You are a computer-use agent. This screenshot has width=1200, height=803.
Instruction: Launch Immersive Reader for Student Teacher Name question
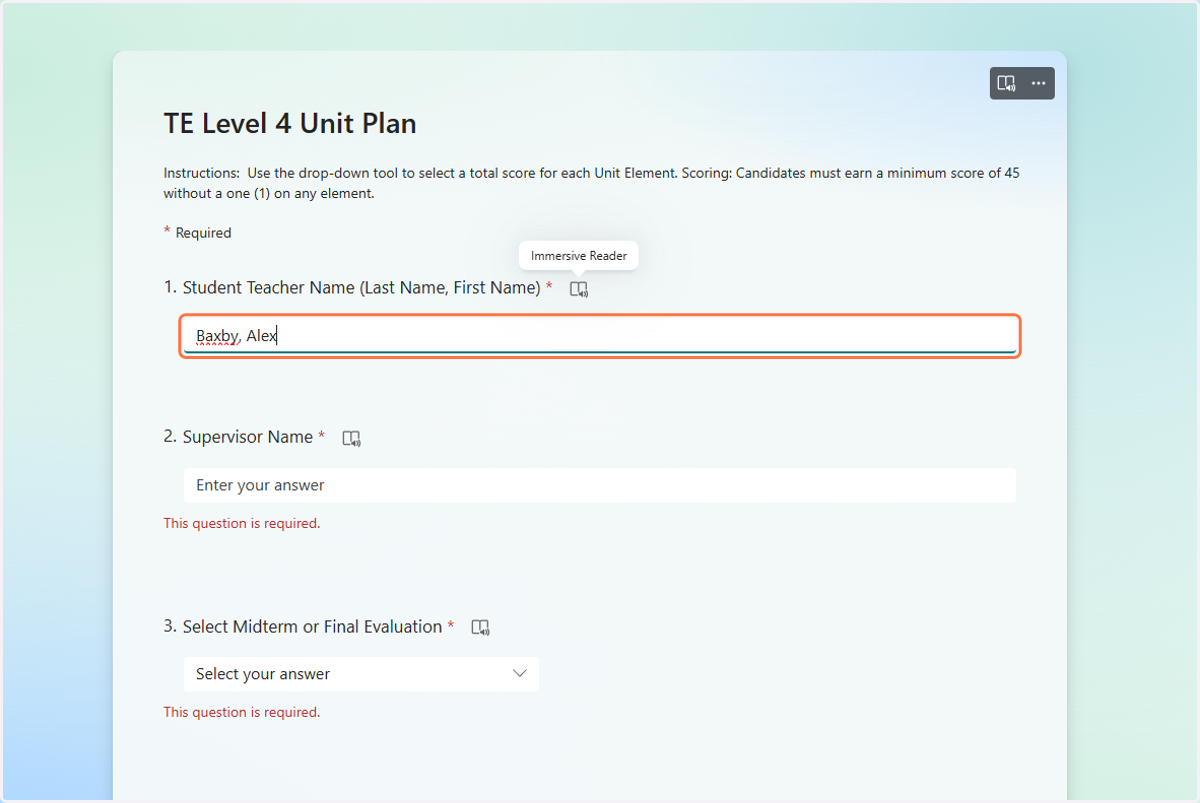579,289
